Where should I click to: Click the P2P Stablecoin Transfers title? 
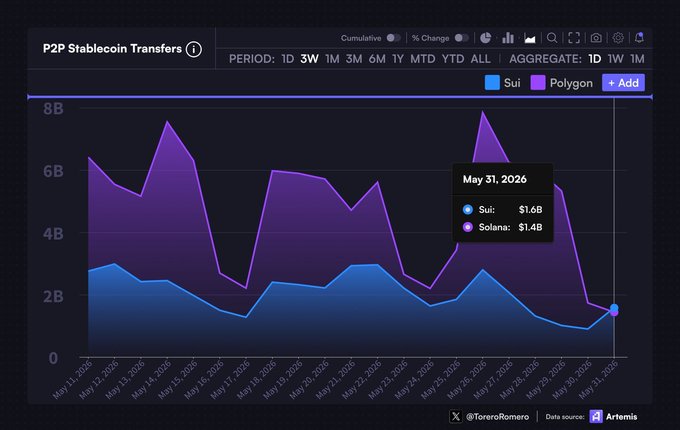tap(112, 49)
